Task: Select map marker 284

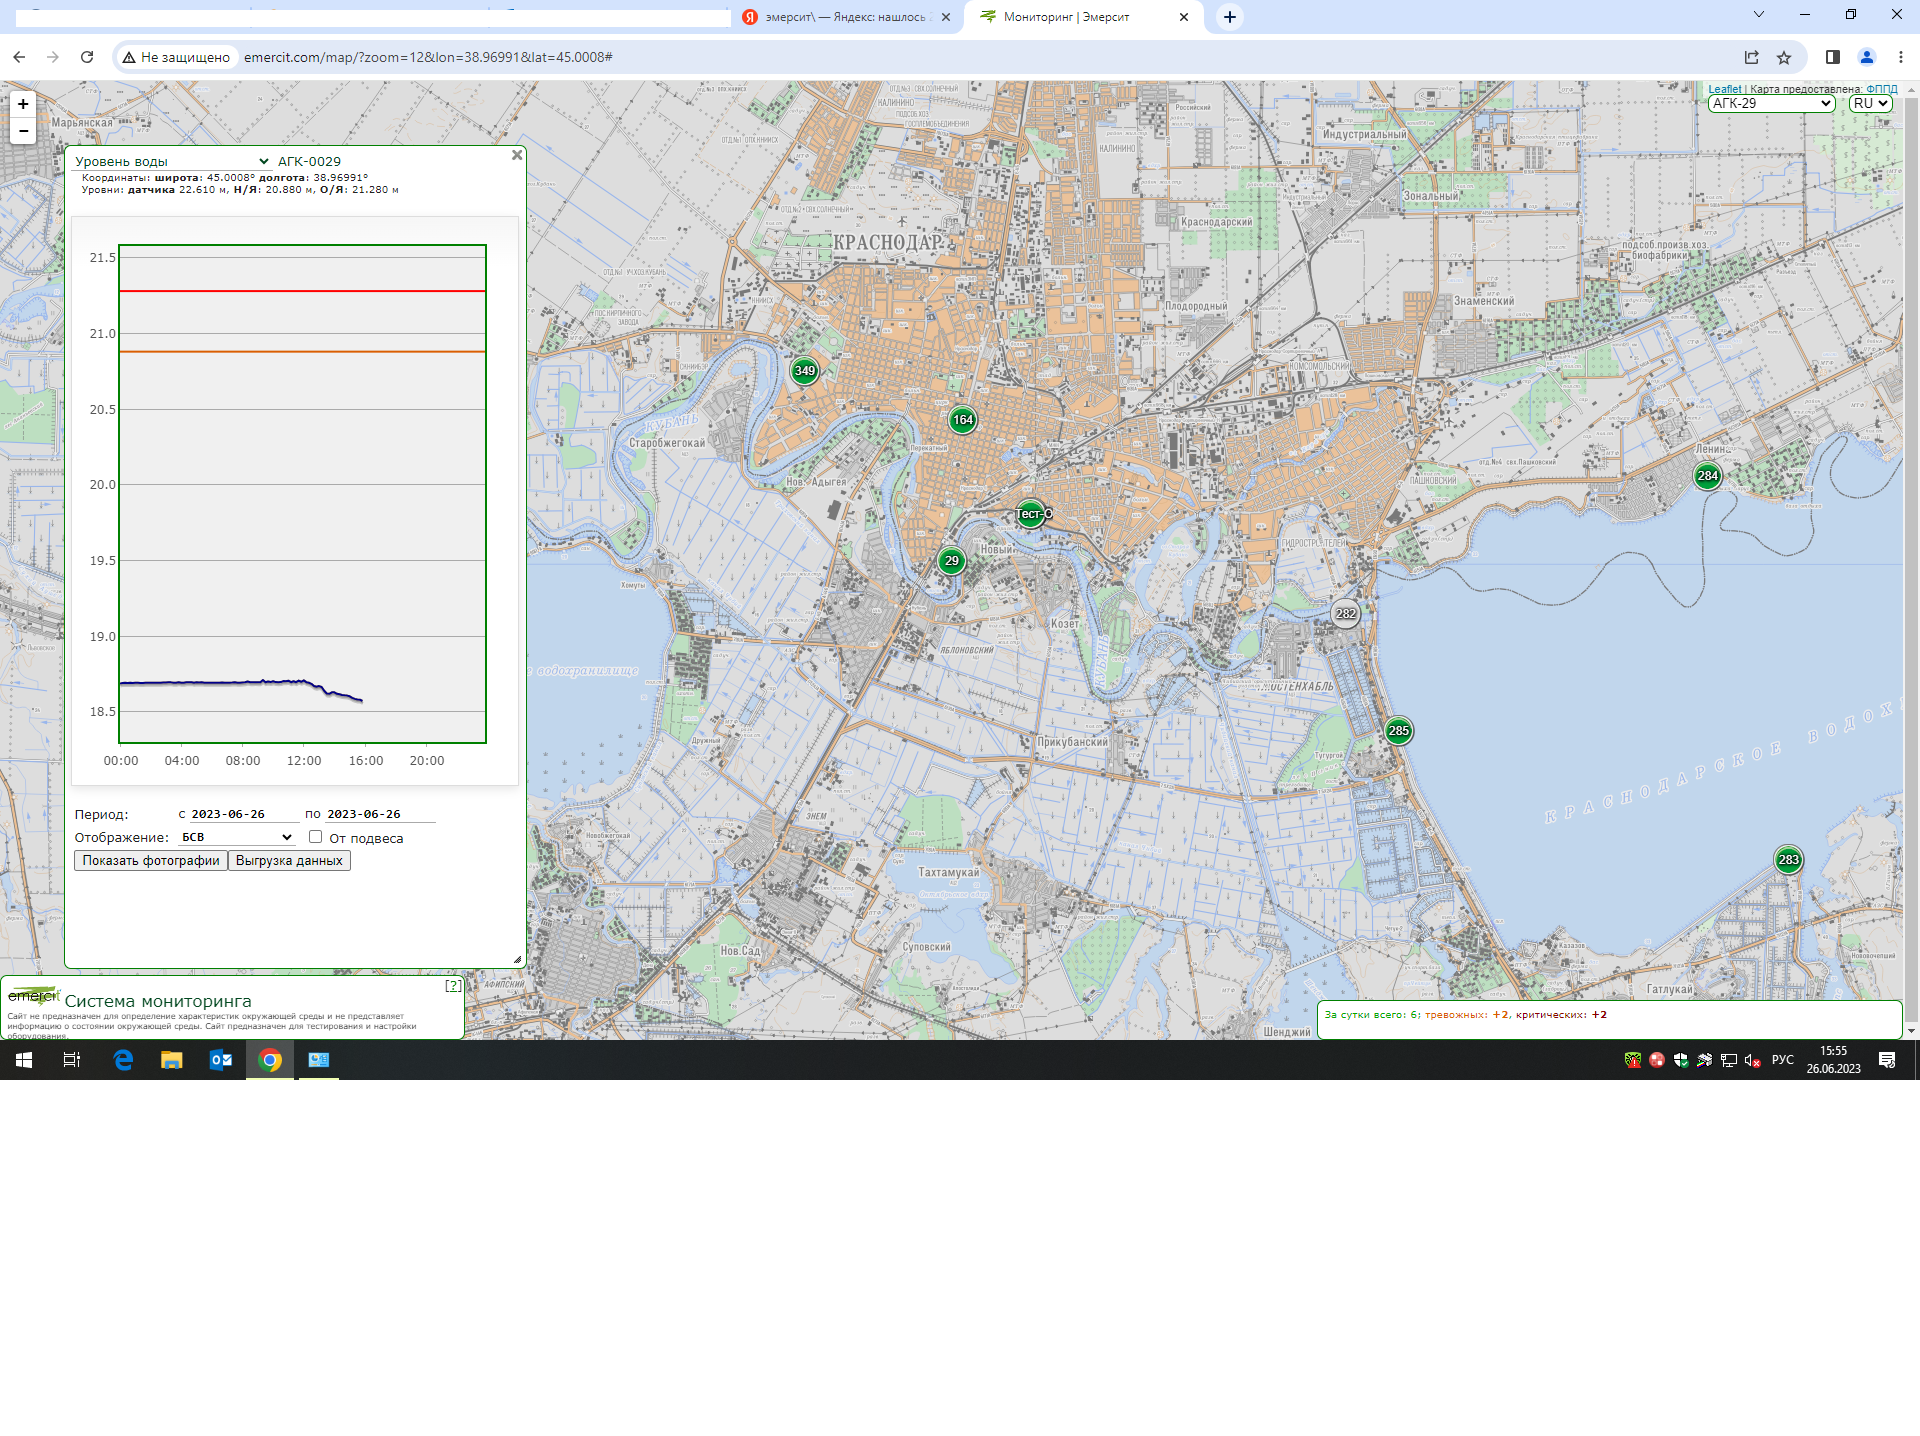Action: click(x=1707, y=476)
